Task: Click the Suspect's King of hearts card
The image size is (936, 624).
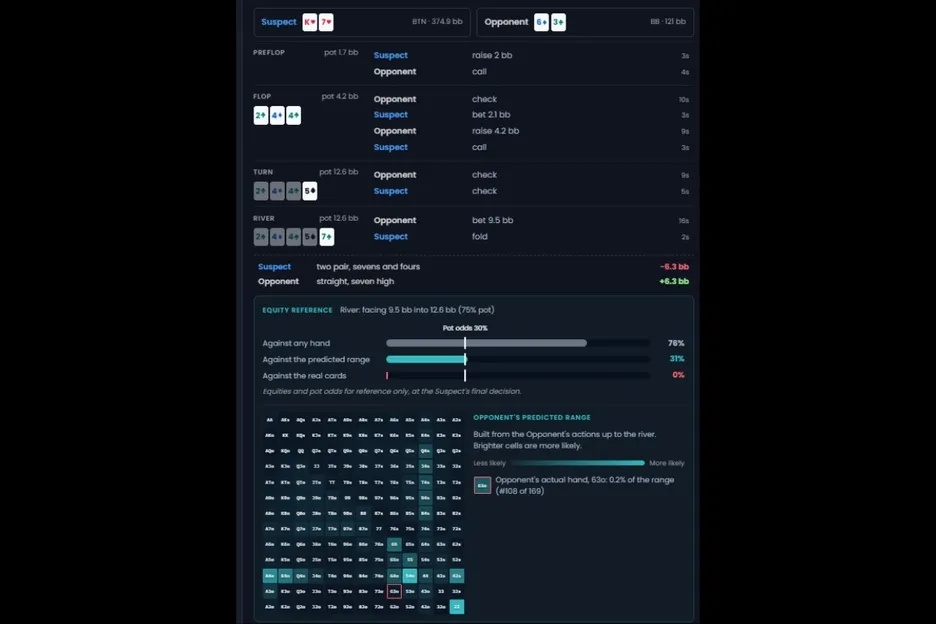Action: (310, 22)
